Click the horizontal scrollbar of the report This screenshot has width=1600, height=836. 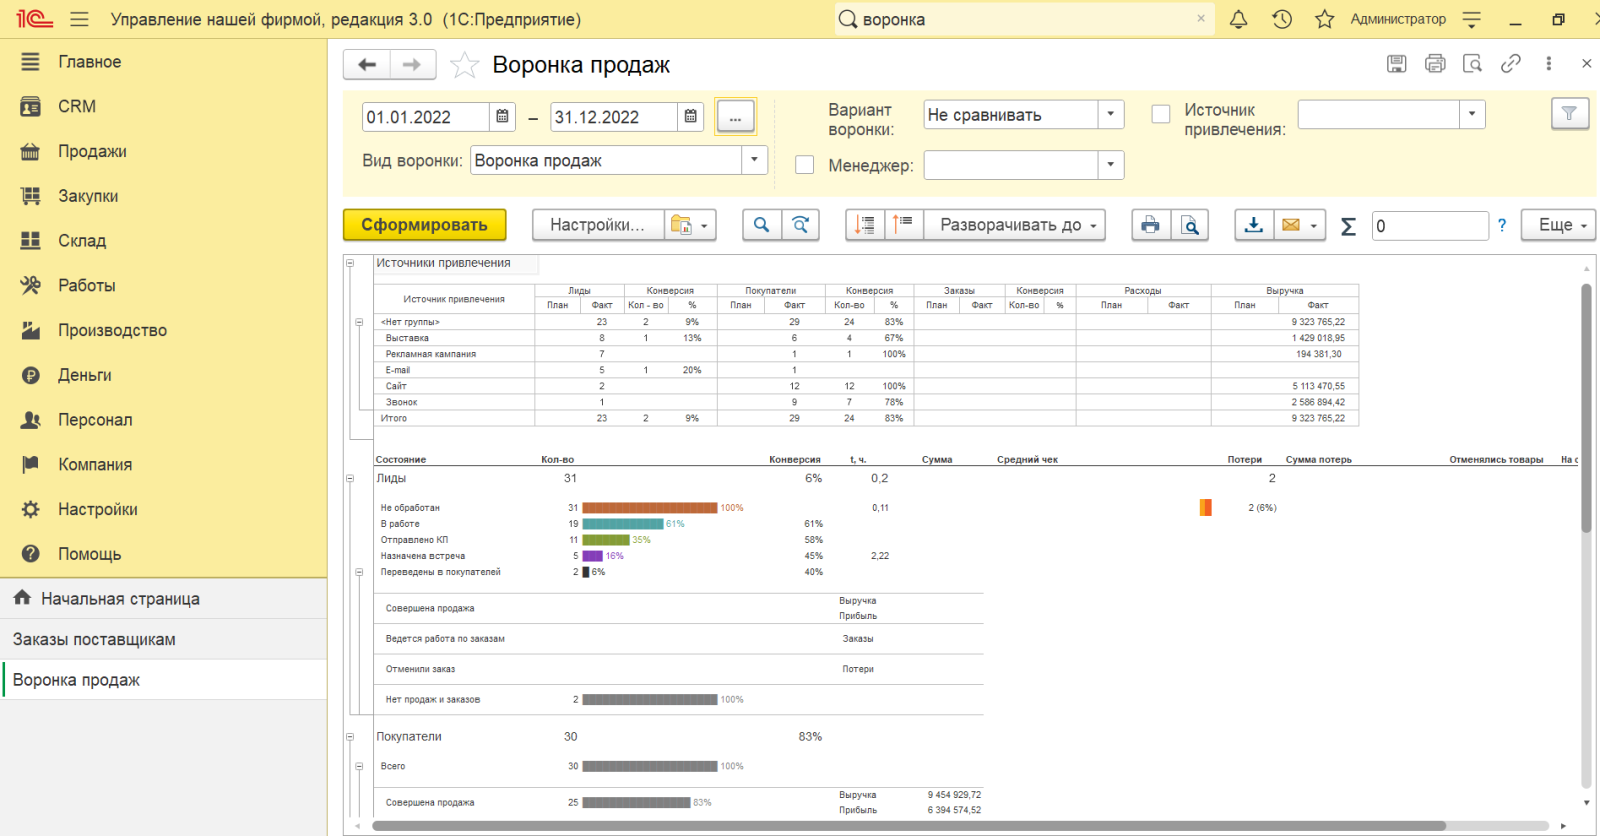coord(909,826)
